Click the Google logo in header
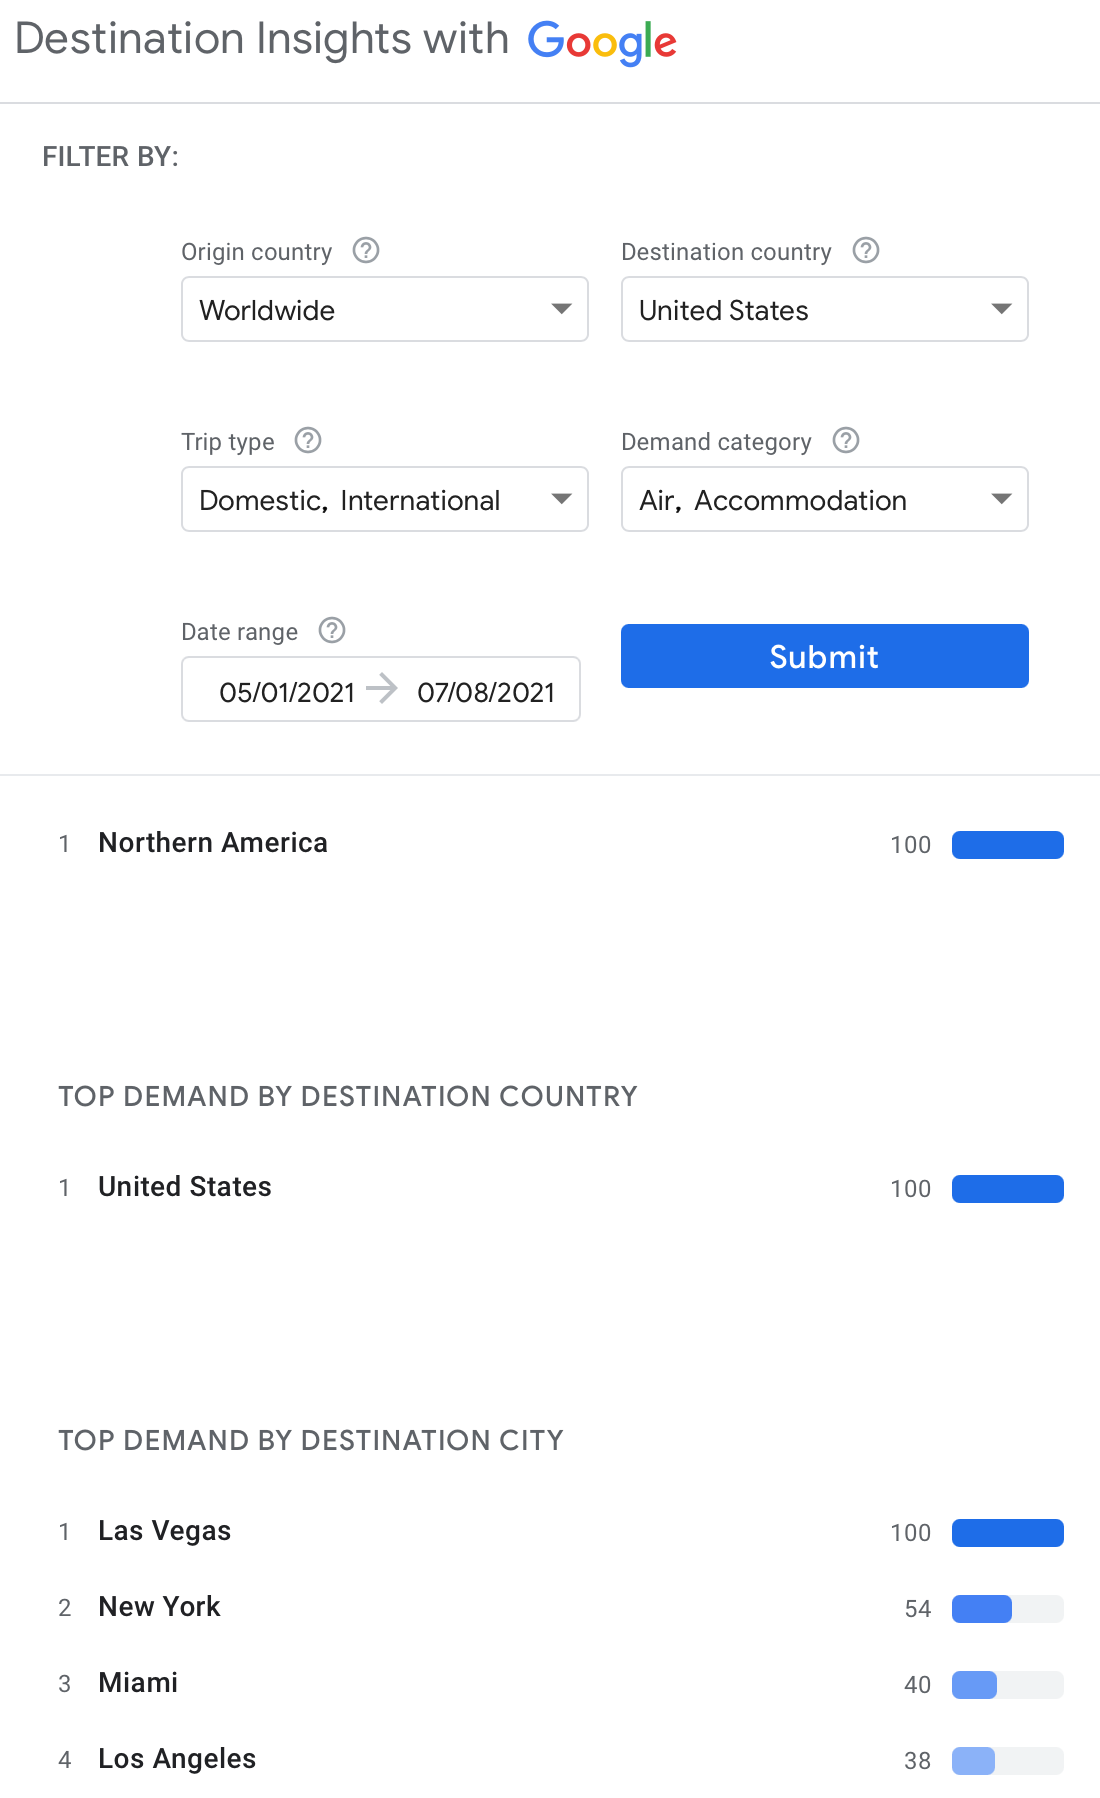This screenshot has width=1100, height=1798. point(602,42)
